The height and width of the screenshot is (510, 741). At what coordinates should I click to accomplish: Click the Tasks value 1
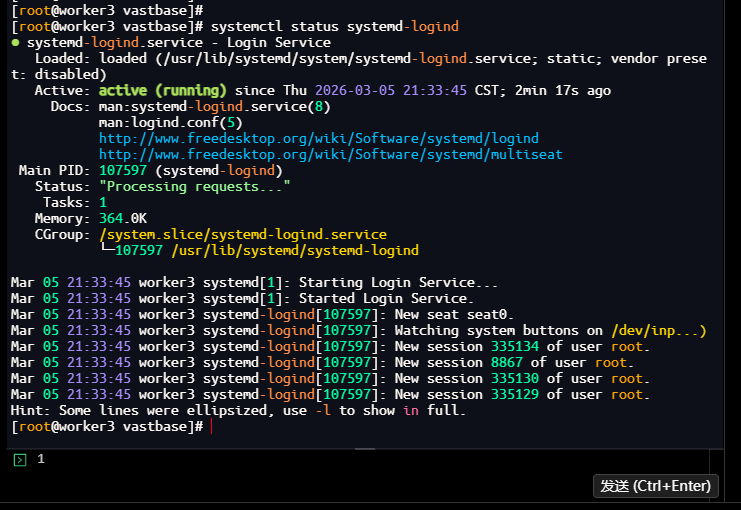point(103,203)
